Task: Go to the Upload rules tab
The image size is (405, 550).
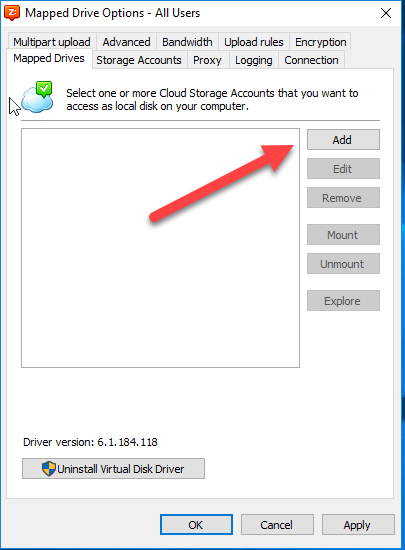Action: (254, 42)
